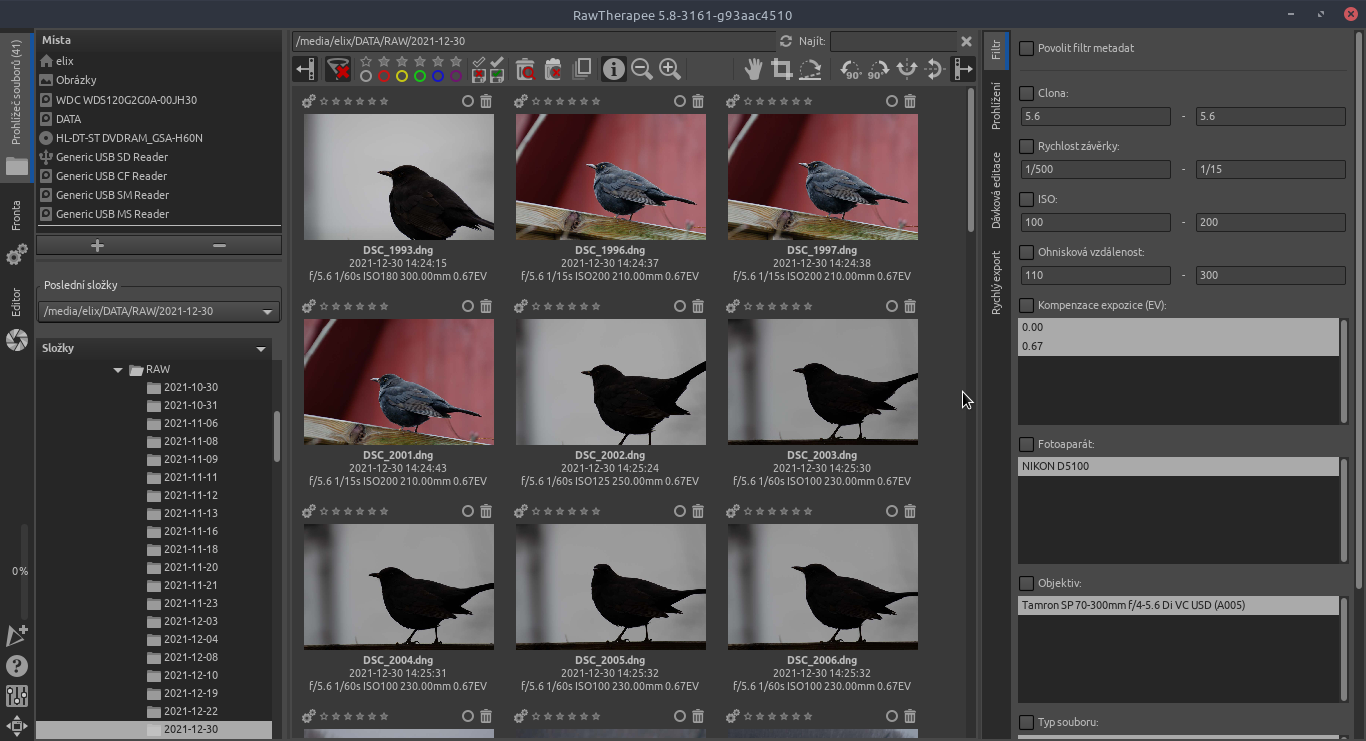Enable Povolit filtr metadat checkbox

pos(1026,48)
